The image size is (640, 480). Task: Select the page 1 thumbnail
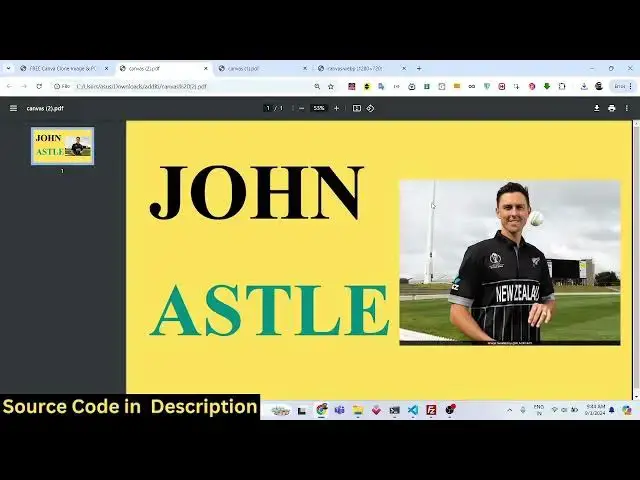coord(62,146)
